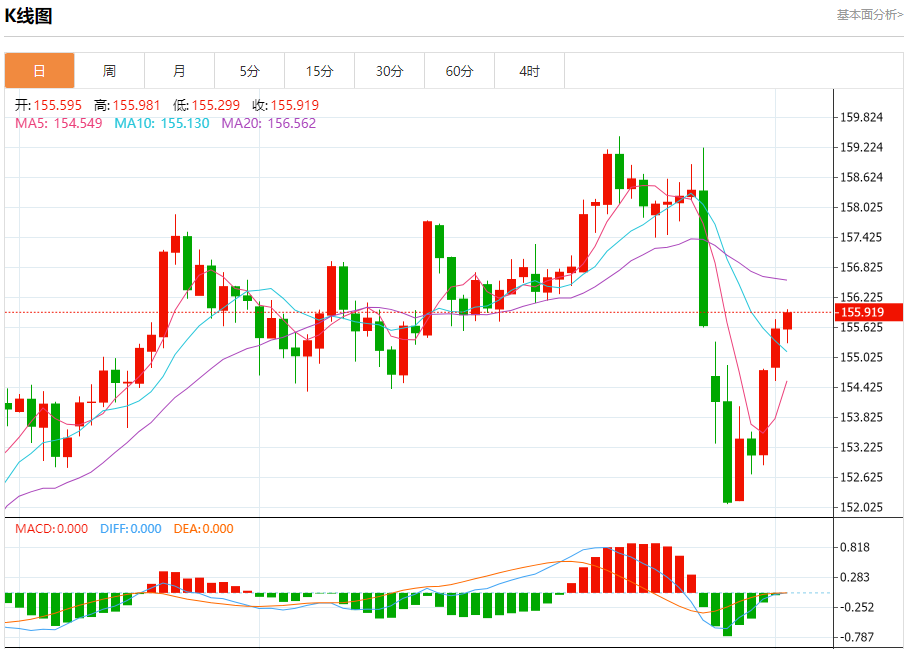Choose the 15分 interval tab
Viewport: 912px width, 649px height.
pos(319,71)
